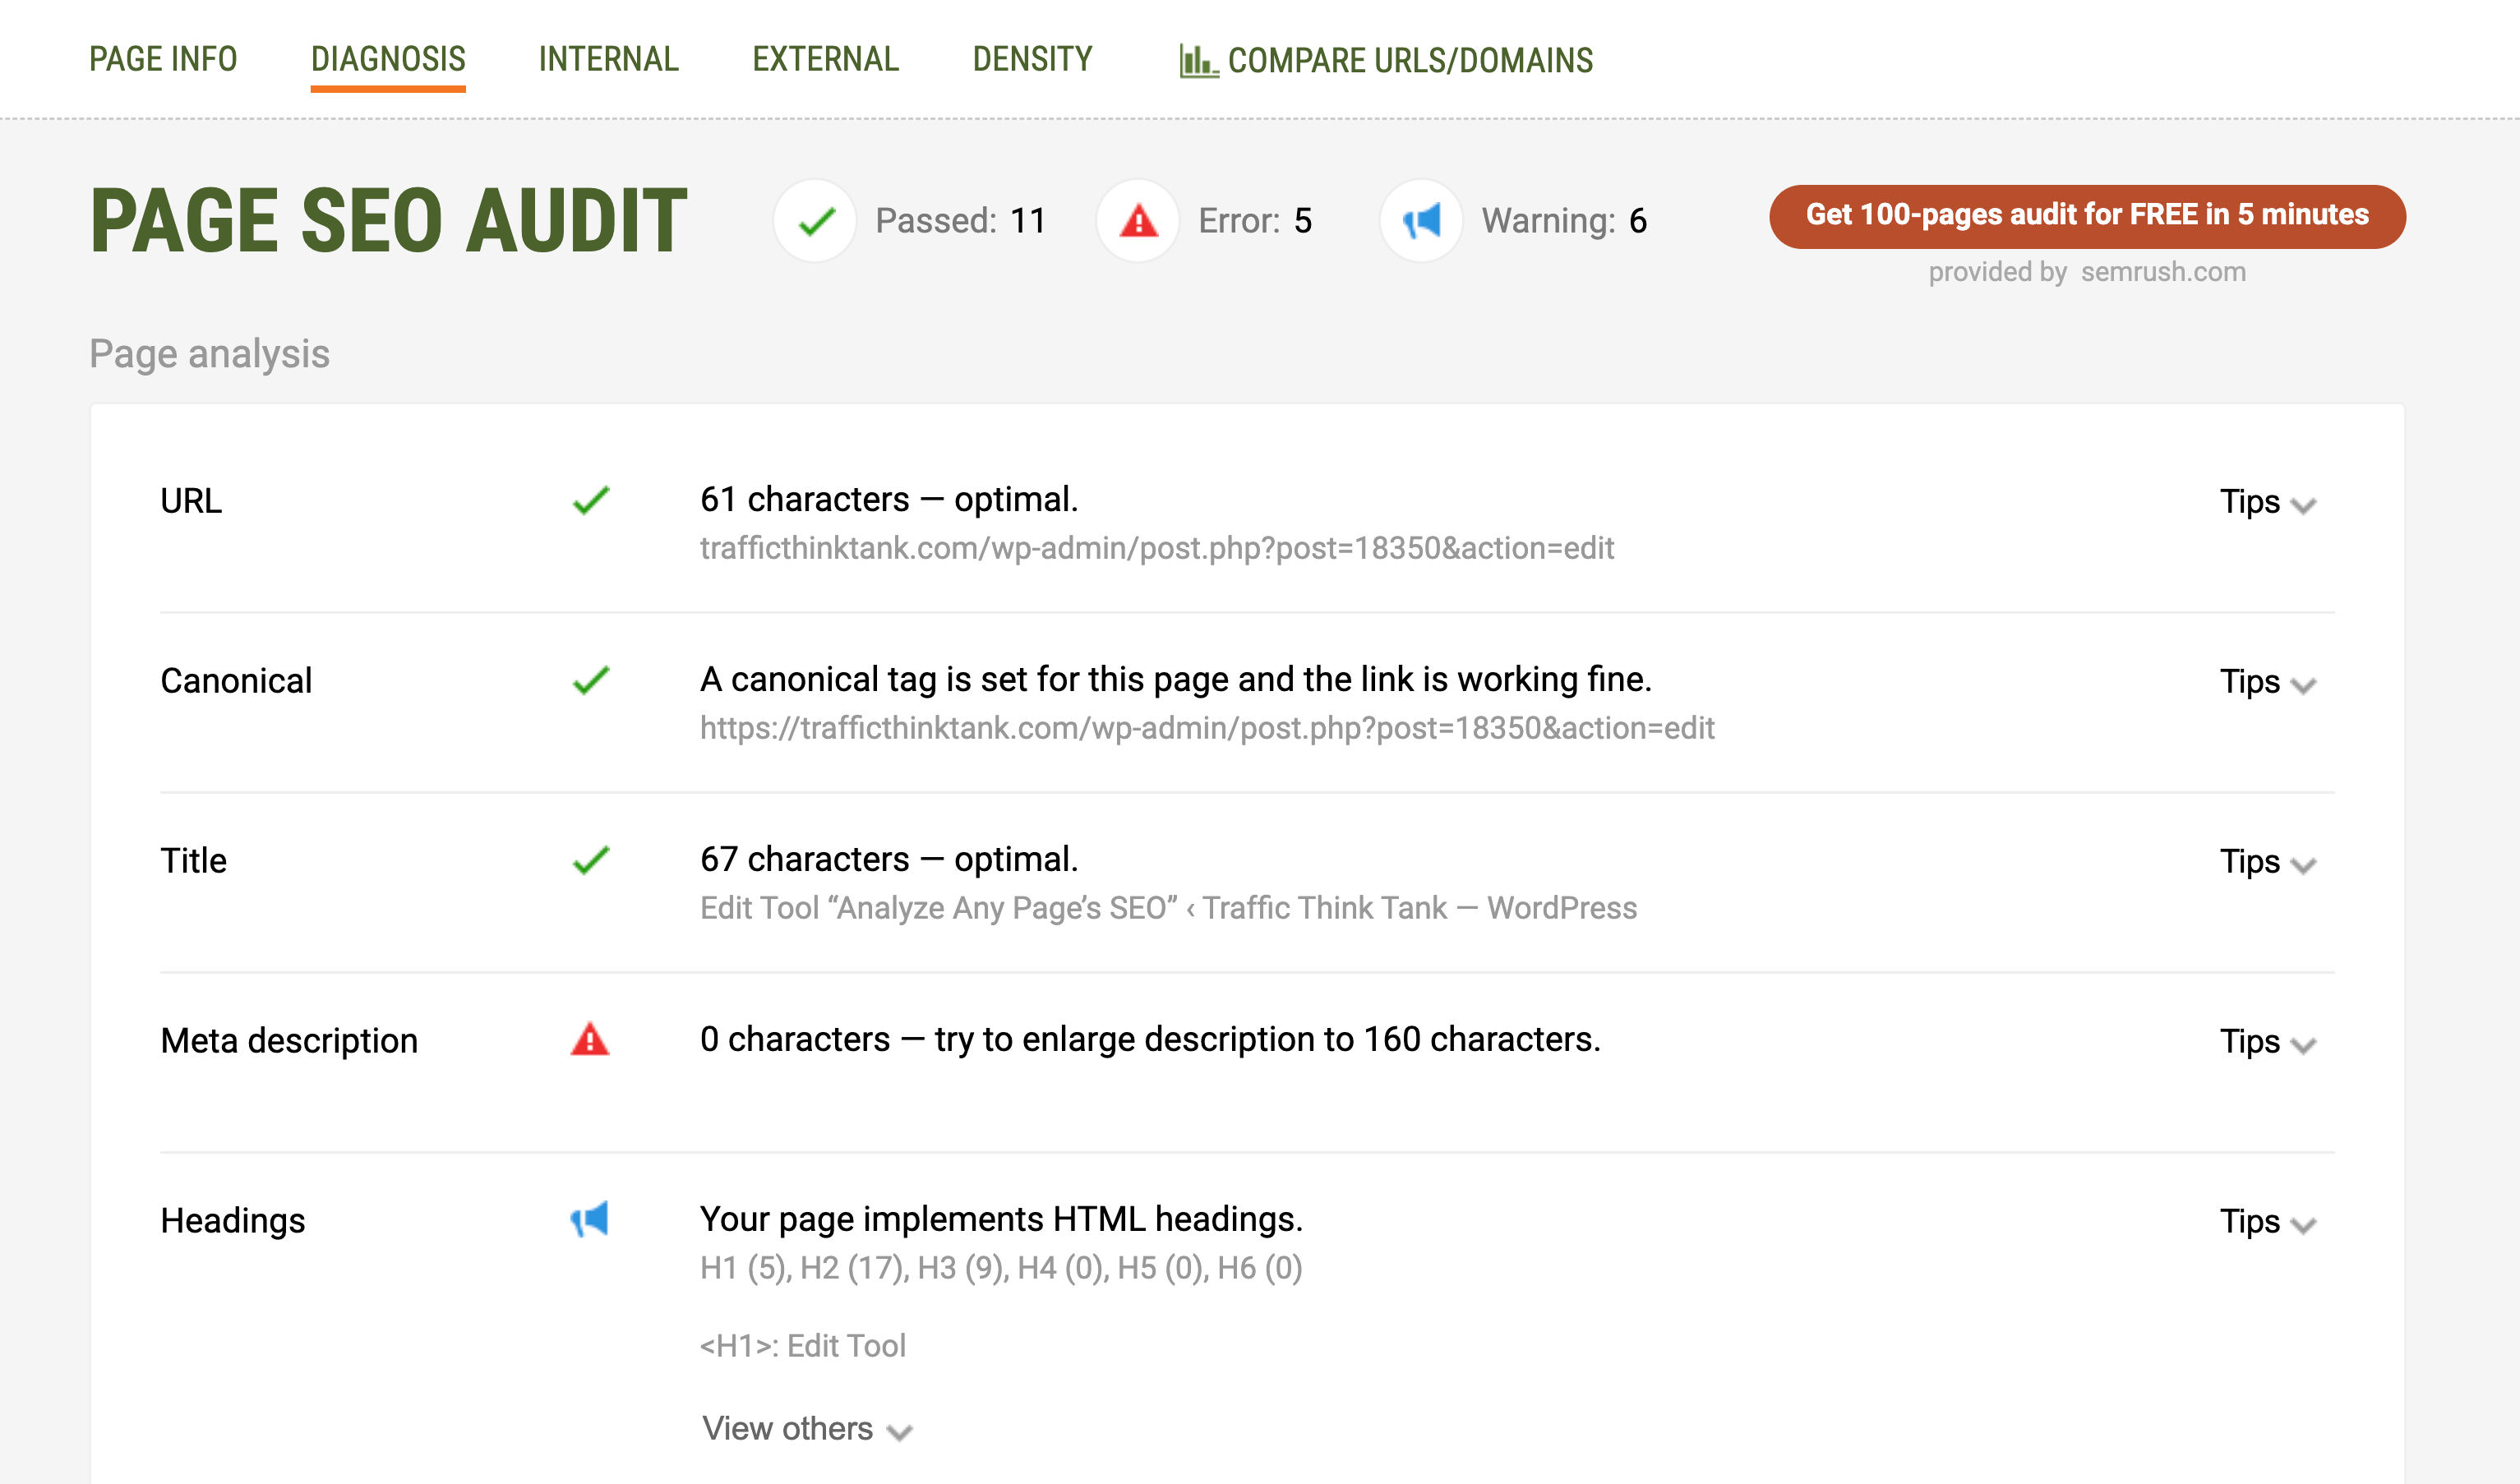Open the Density tab
The height and width of the screenshot is (1484, 2520).
pyautogui.click(x=1032, y=59)
